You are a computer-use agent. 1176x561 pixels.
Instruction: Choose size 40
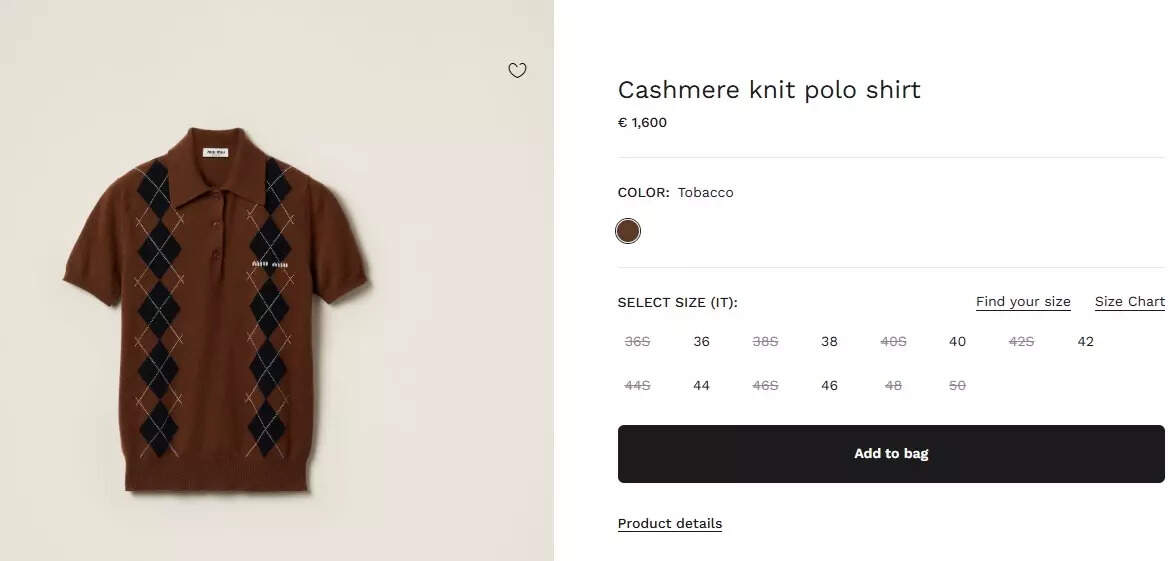tap(957, 342)
